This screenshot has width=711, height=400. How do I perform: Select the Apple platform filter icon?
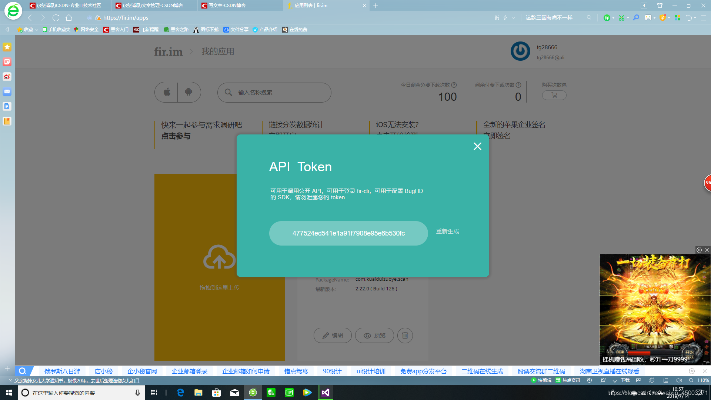(x=167, y=93)
